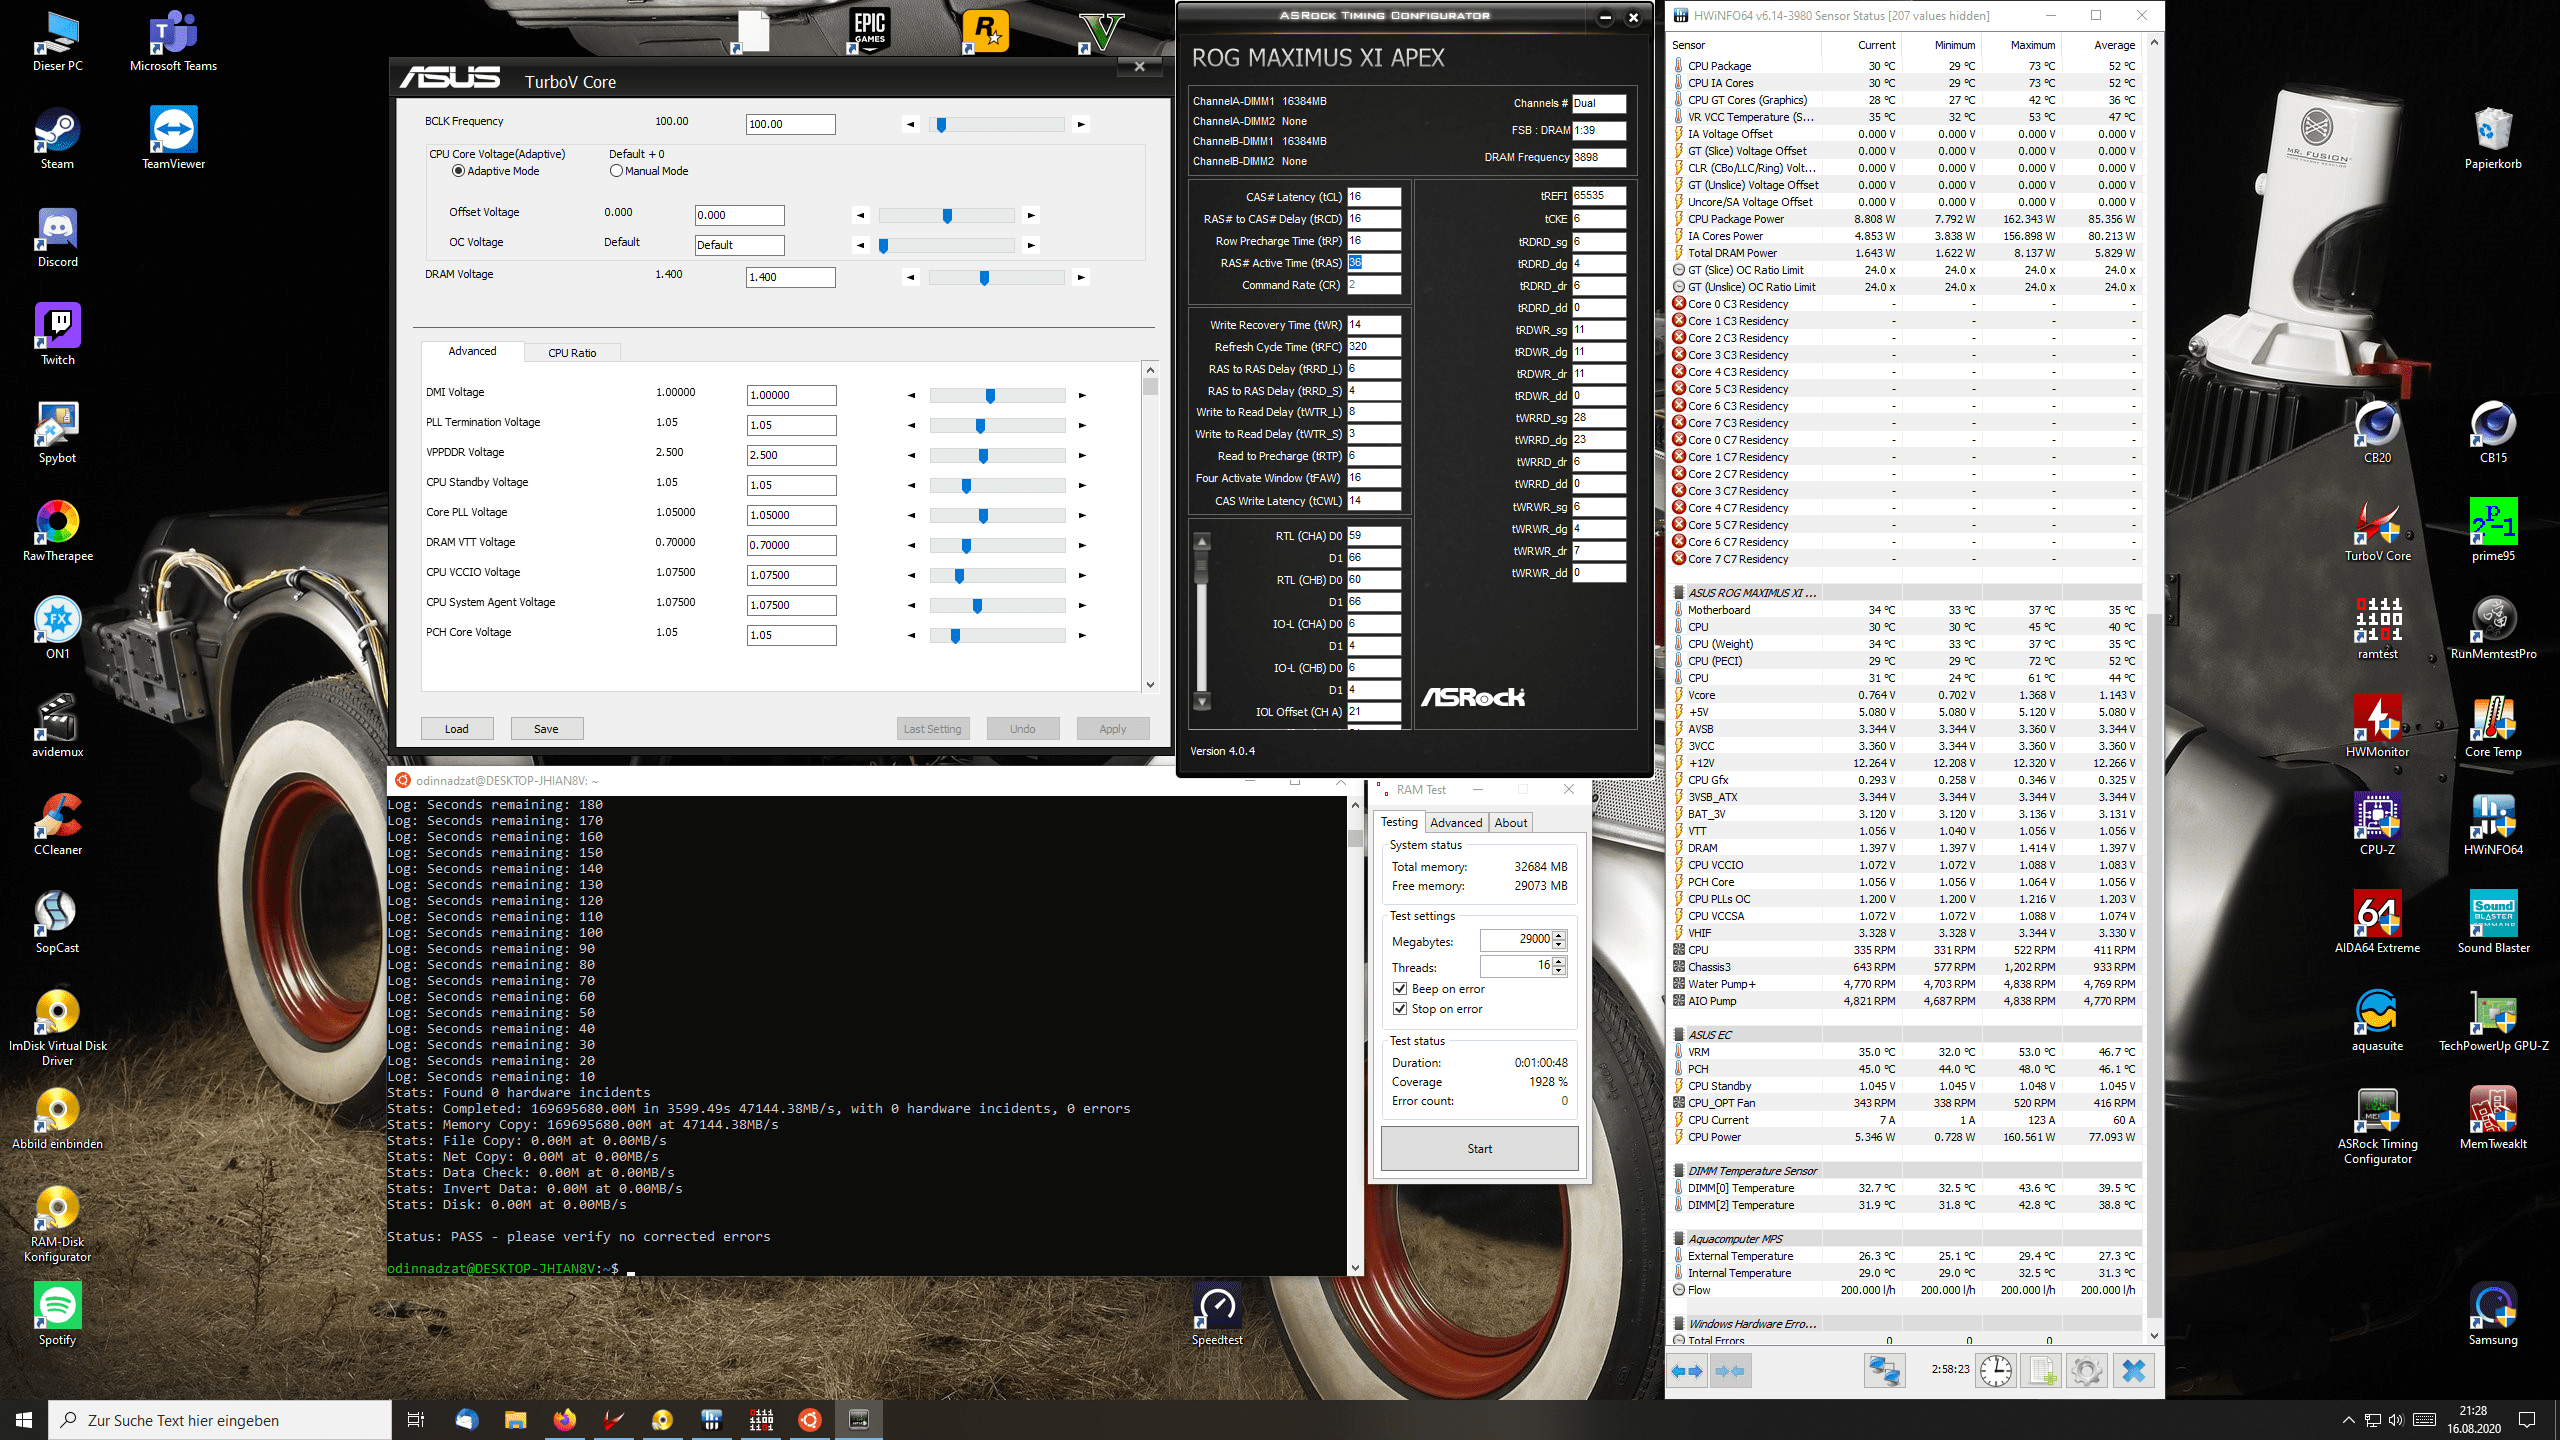
Task: Open About tab in RAM Test
Action: click(x=1510, y=823)
